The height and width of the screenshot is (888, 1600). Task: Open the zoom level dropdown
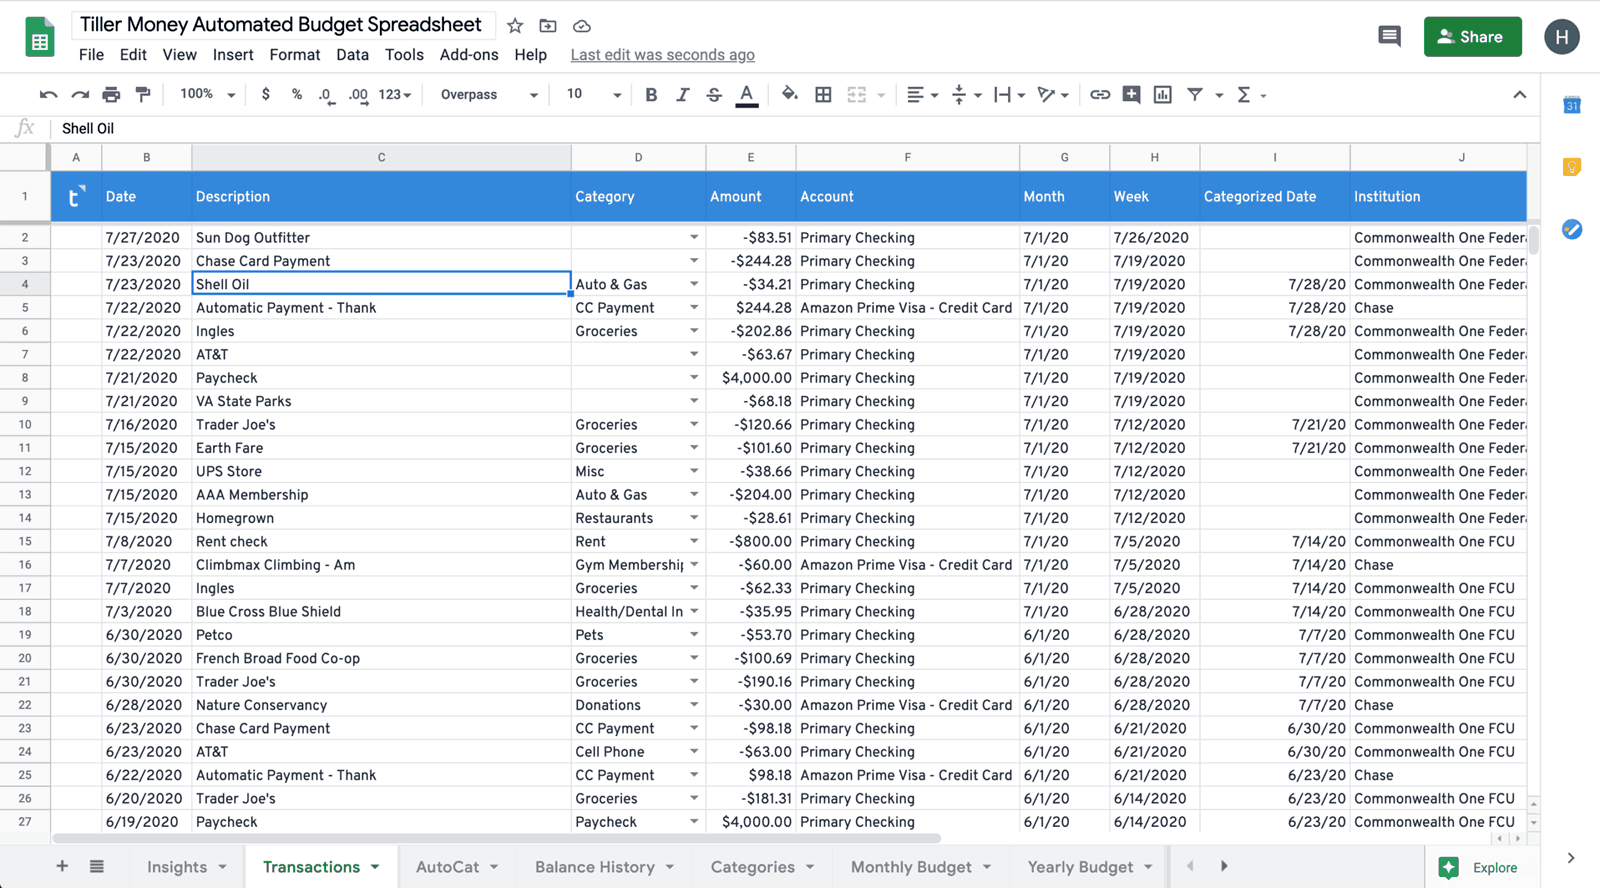pos(207,95)
